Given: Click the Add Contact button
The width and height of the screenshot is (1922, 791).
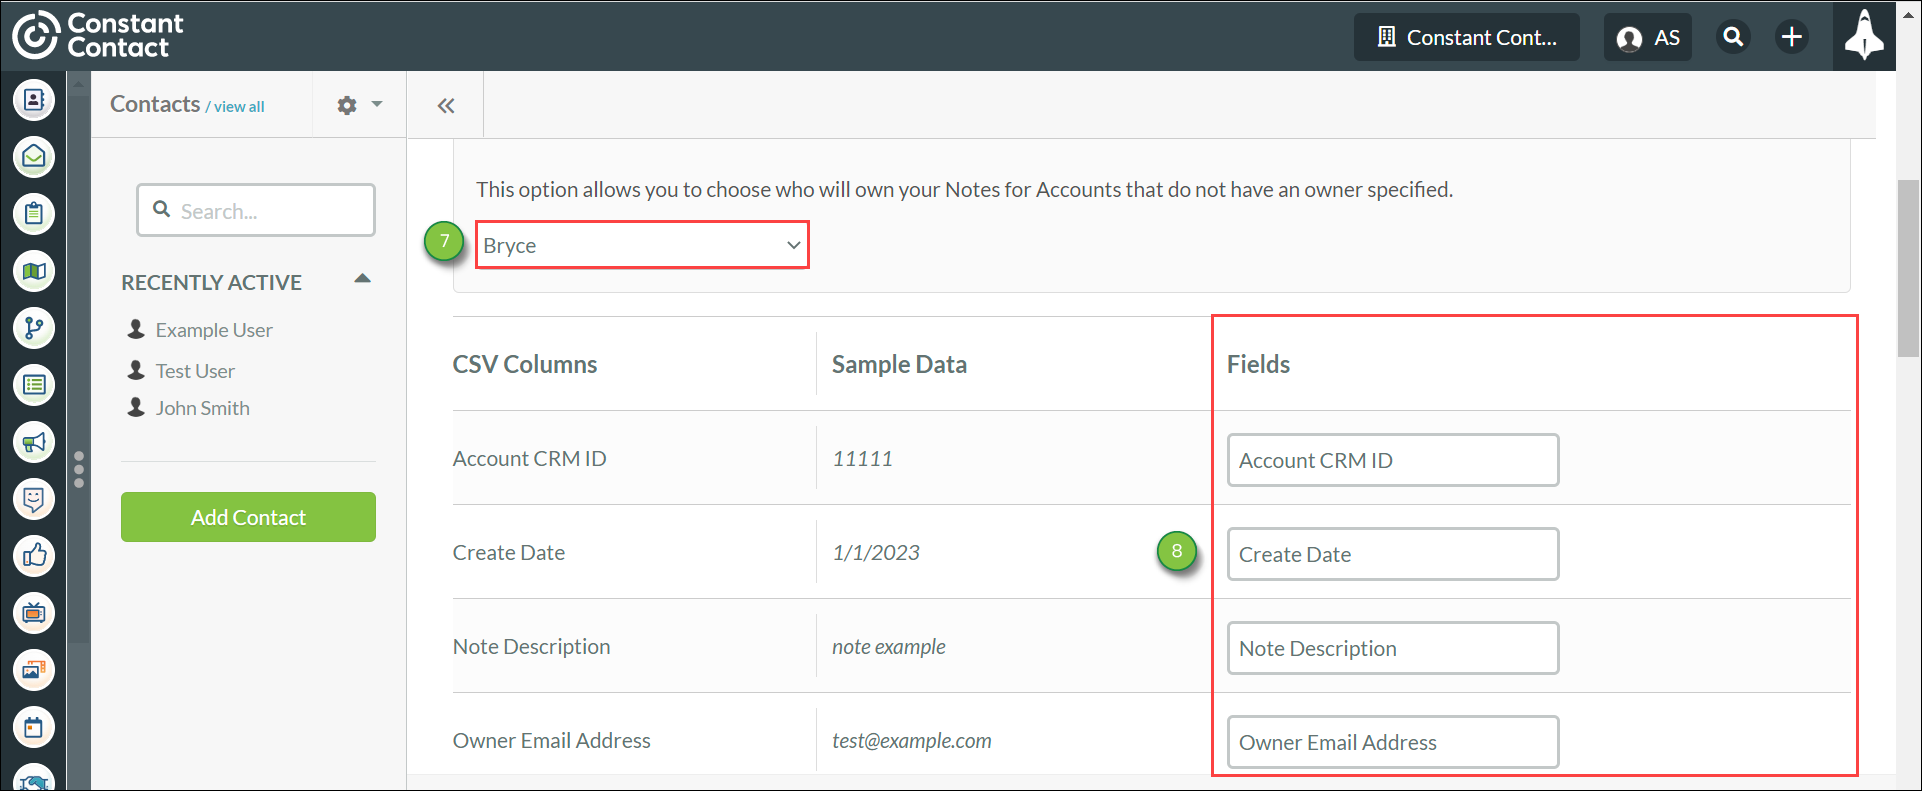Looking at the screenshot, I should (248, 517).
